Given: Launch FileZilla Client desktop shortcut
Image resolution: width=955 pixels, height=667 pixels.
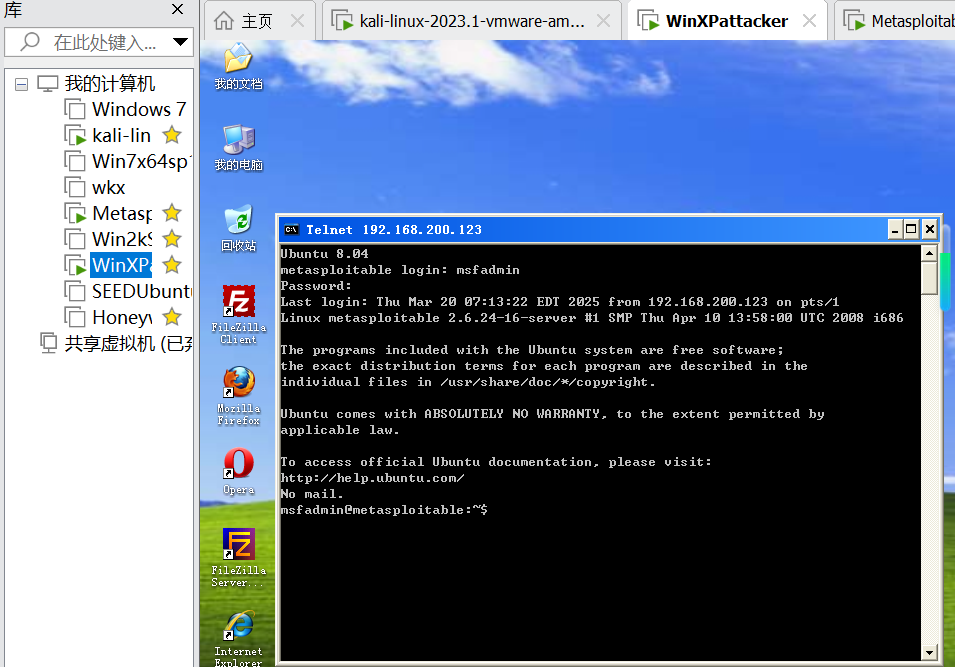Looking at the screenshot, I should tap(238, 314).
